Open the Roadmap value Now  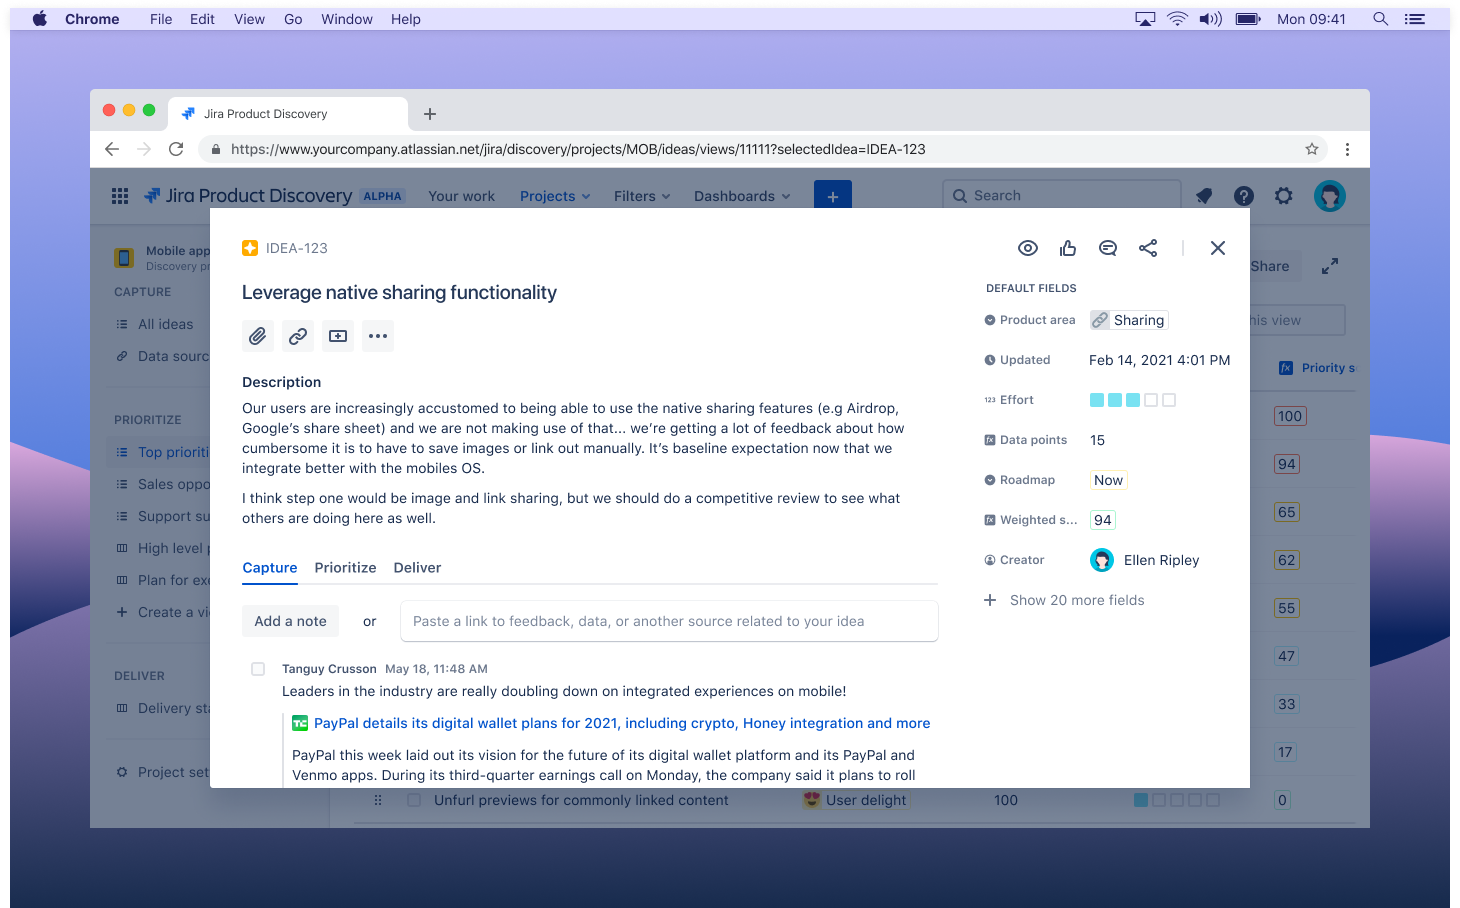pyautogui.click(x=1108, y=480)
